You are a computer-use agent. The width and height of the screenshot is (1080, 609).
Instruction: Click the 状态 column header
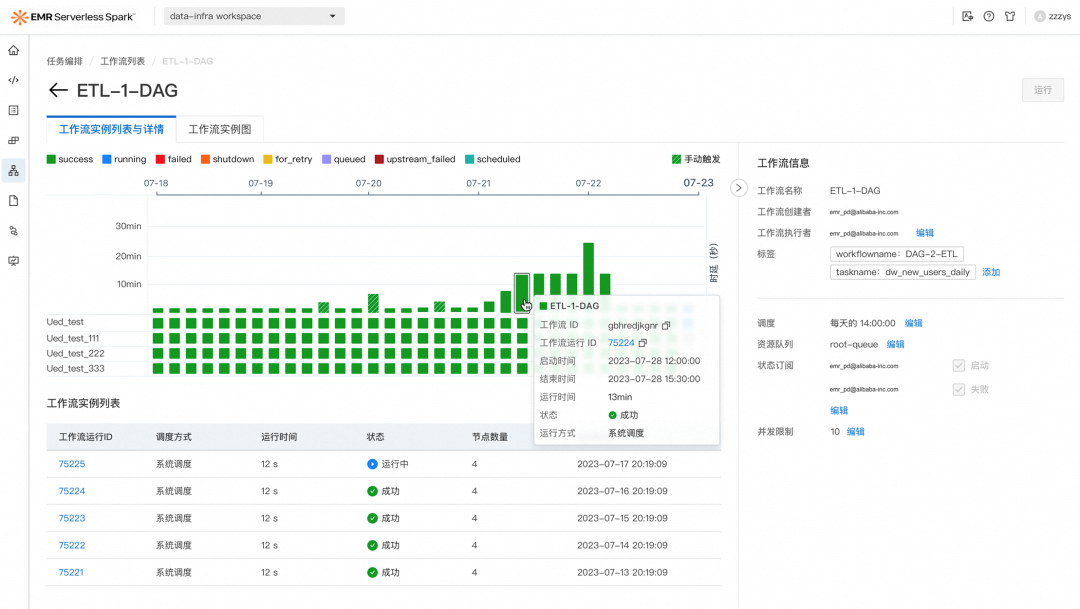click(x=375, y=437)
